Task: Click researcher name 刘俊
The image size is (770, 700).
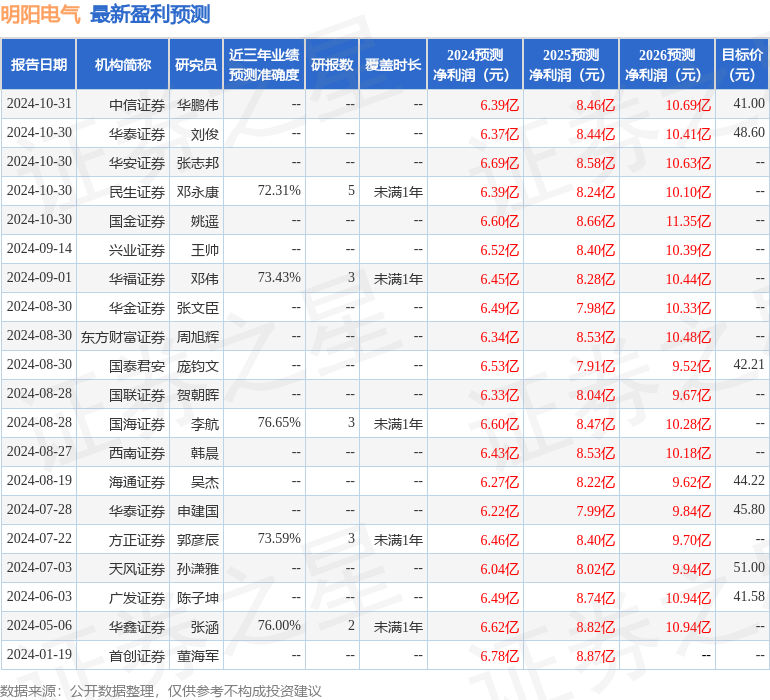Action: [205, 134]
